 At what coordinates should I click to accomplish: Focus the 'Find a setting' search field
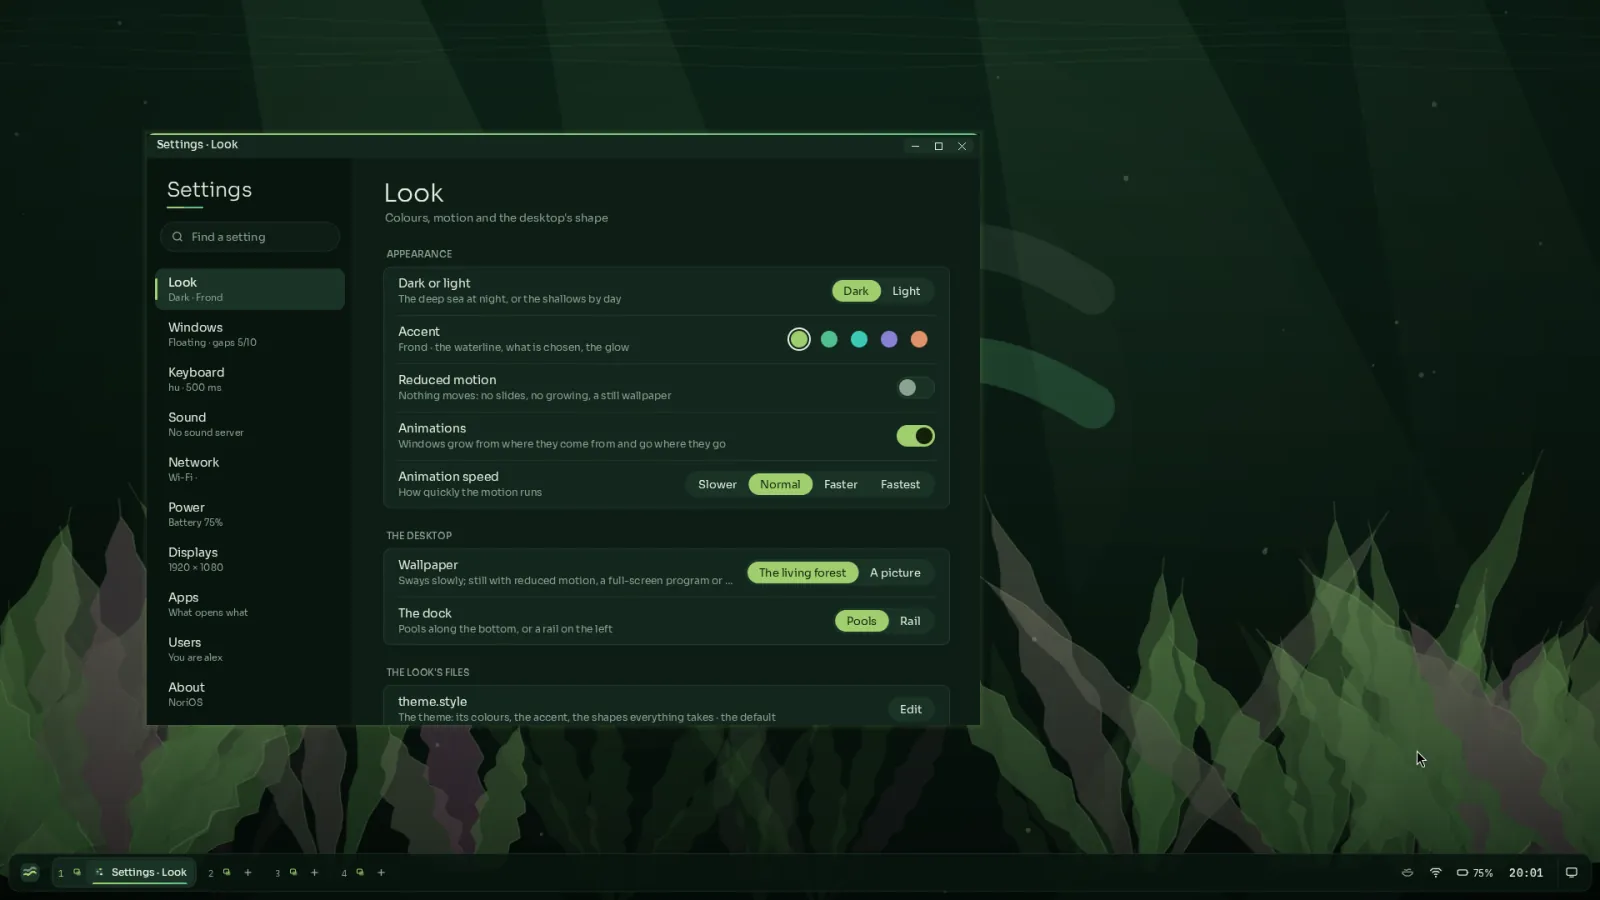(x=250, y=237)
